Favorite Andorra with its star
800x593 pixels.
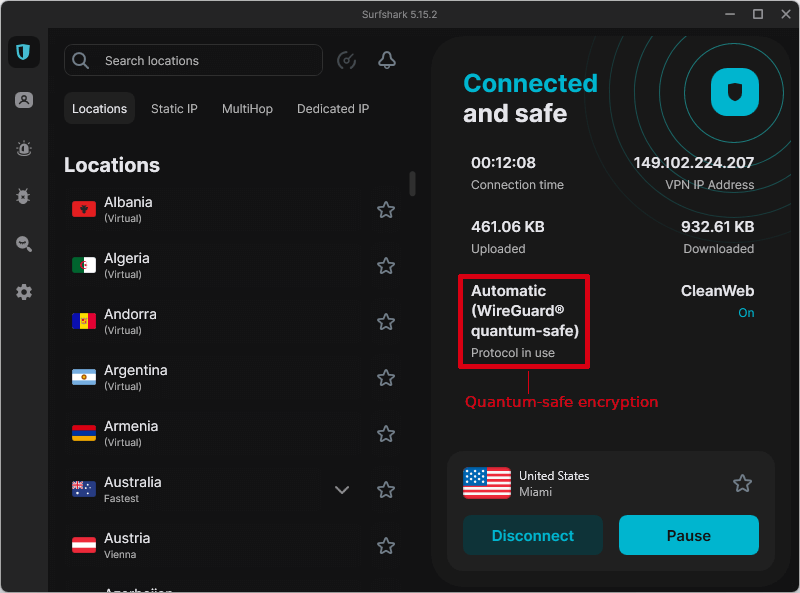386,322
